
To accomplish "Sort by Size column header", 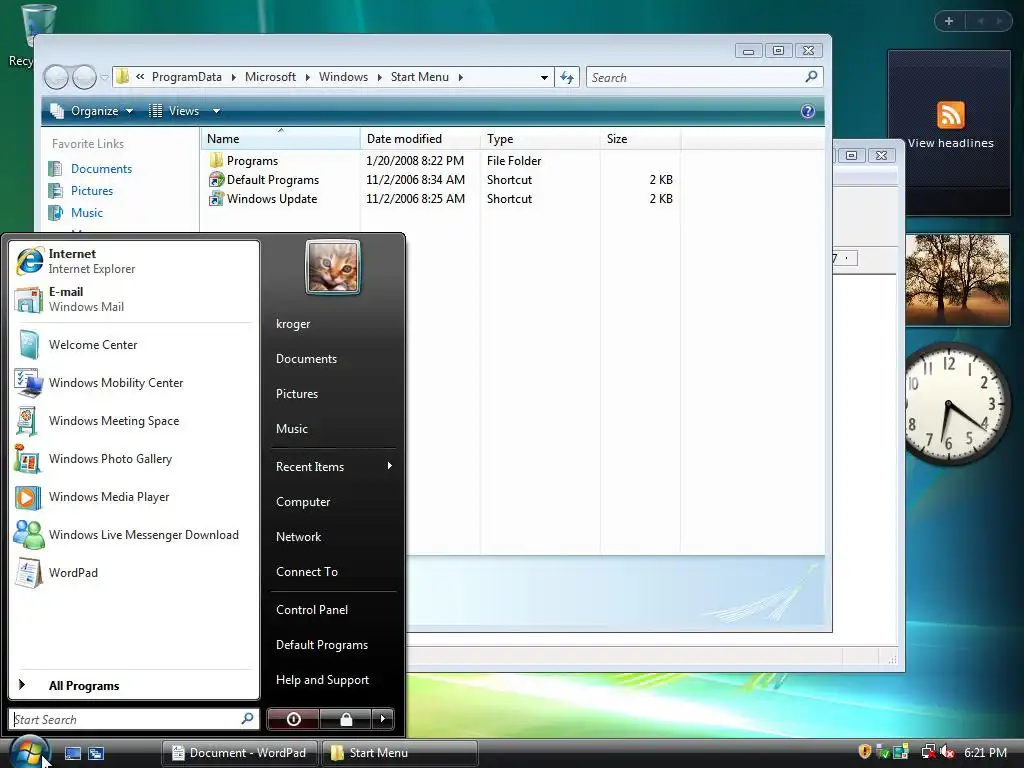I will click(x=640, y=138).
